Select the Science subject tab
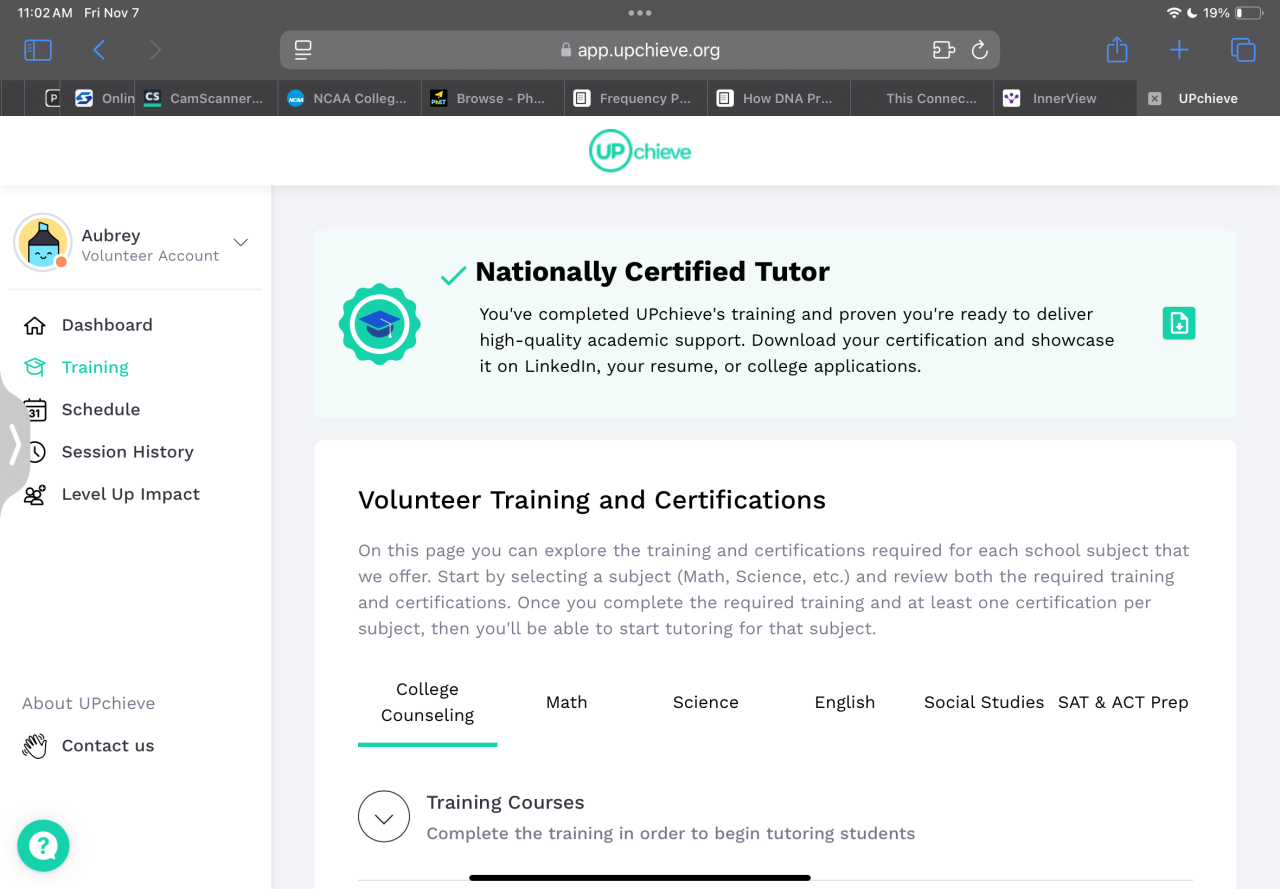This screenshot has width=1280, height=889. pos(705,702)
